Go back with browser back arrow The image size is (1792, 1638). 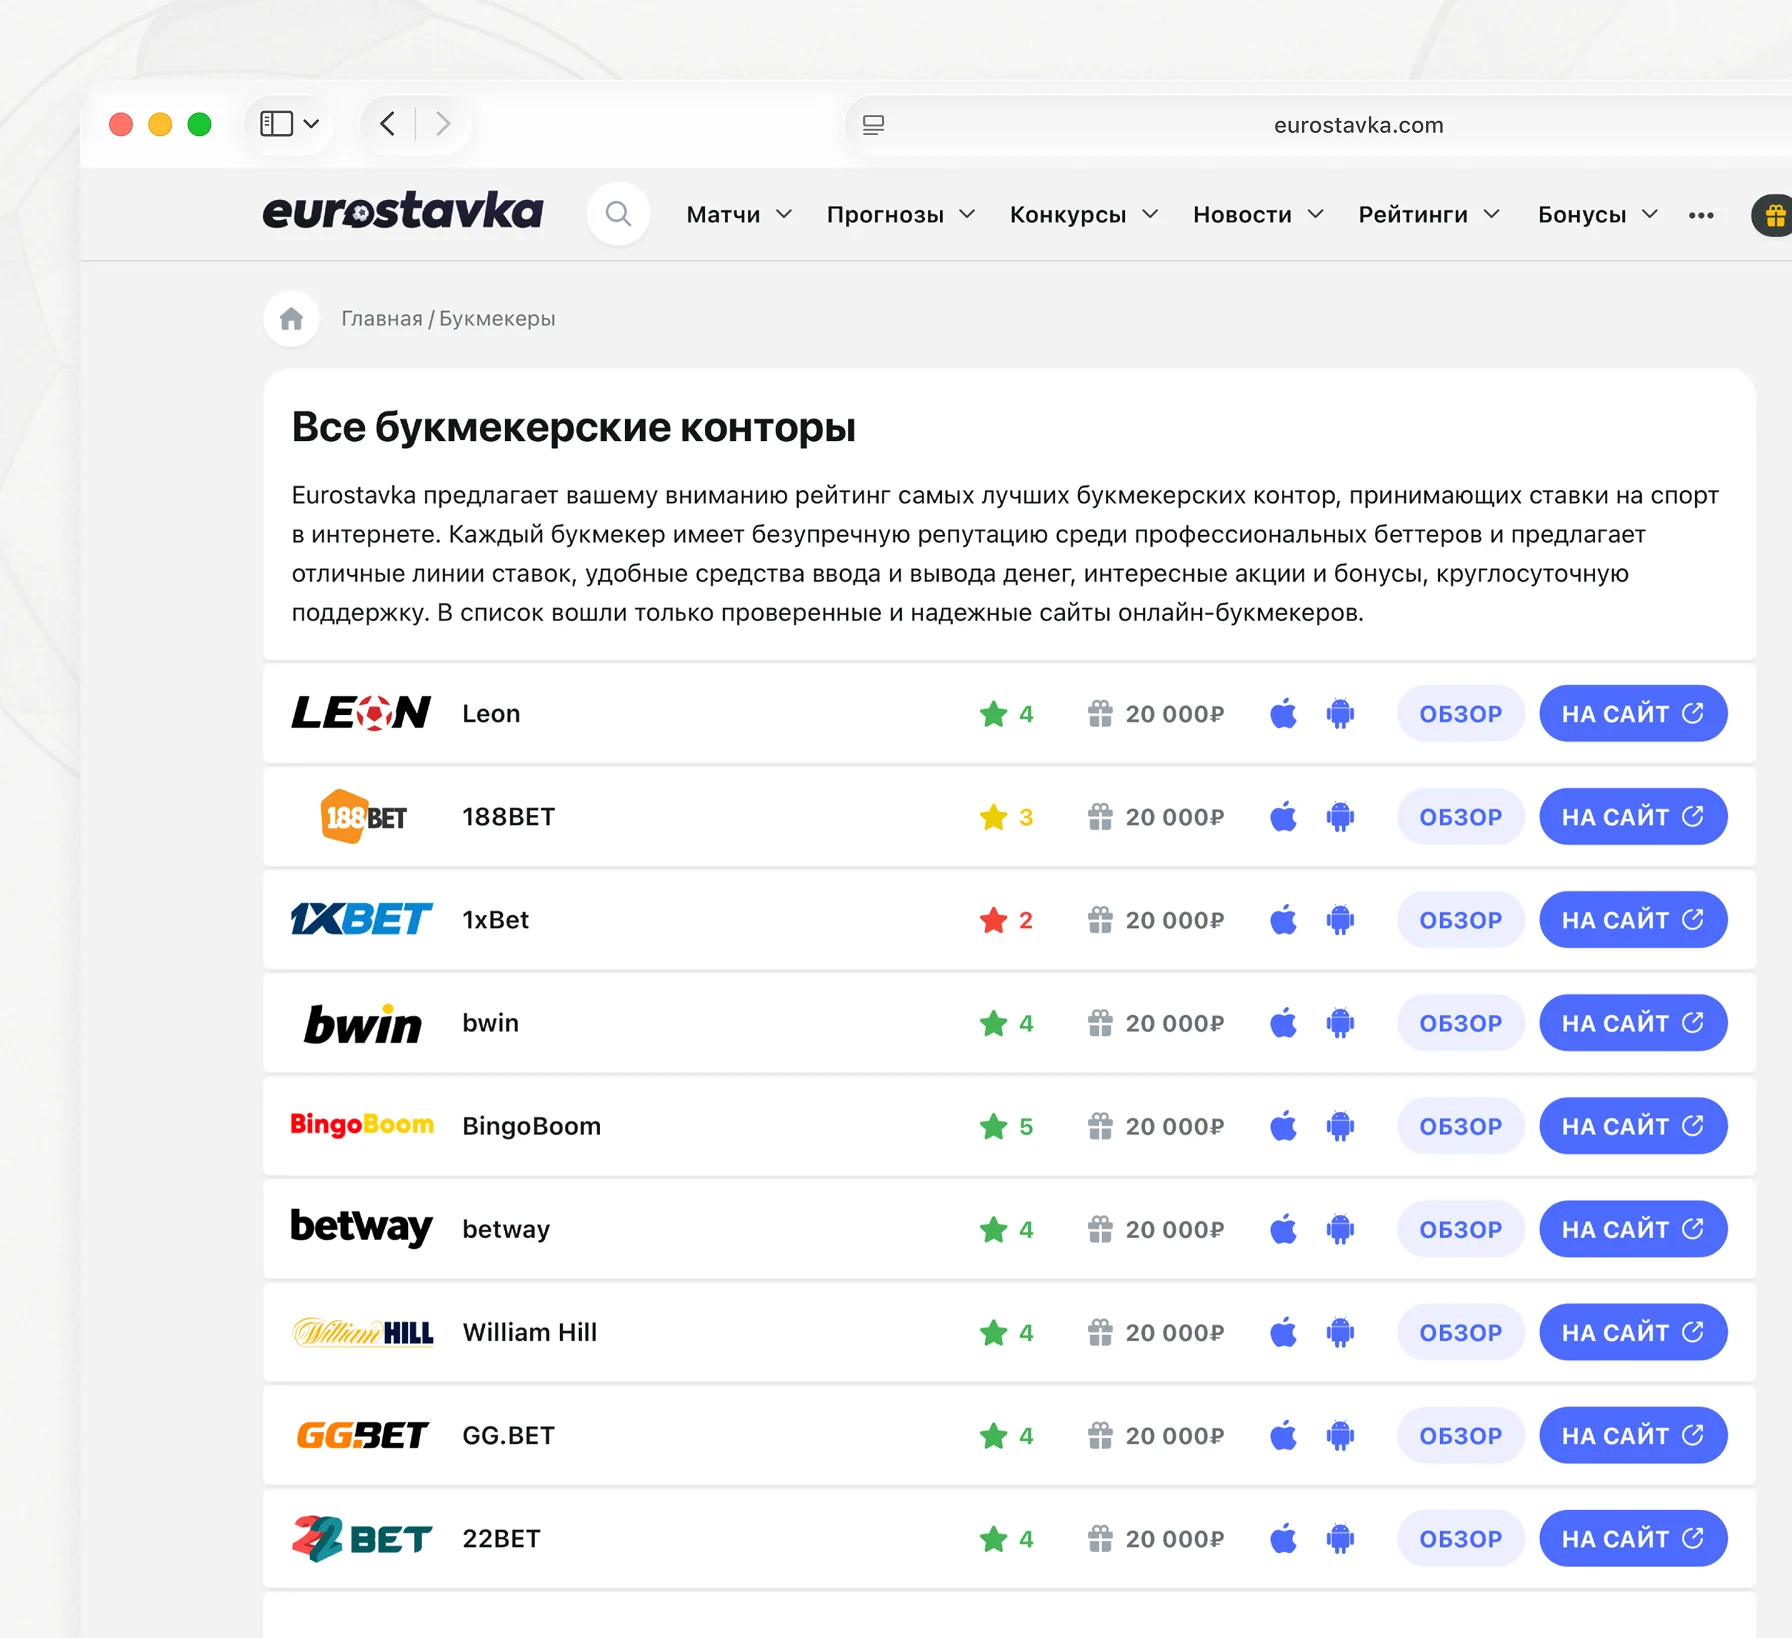pyautogui.click(x=388, y=124)
